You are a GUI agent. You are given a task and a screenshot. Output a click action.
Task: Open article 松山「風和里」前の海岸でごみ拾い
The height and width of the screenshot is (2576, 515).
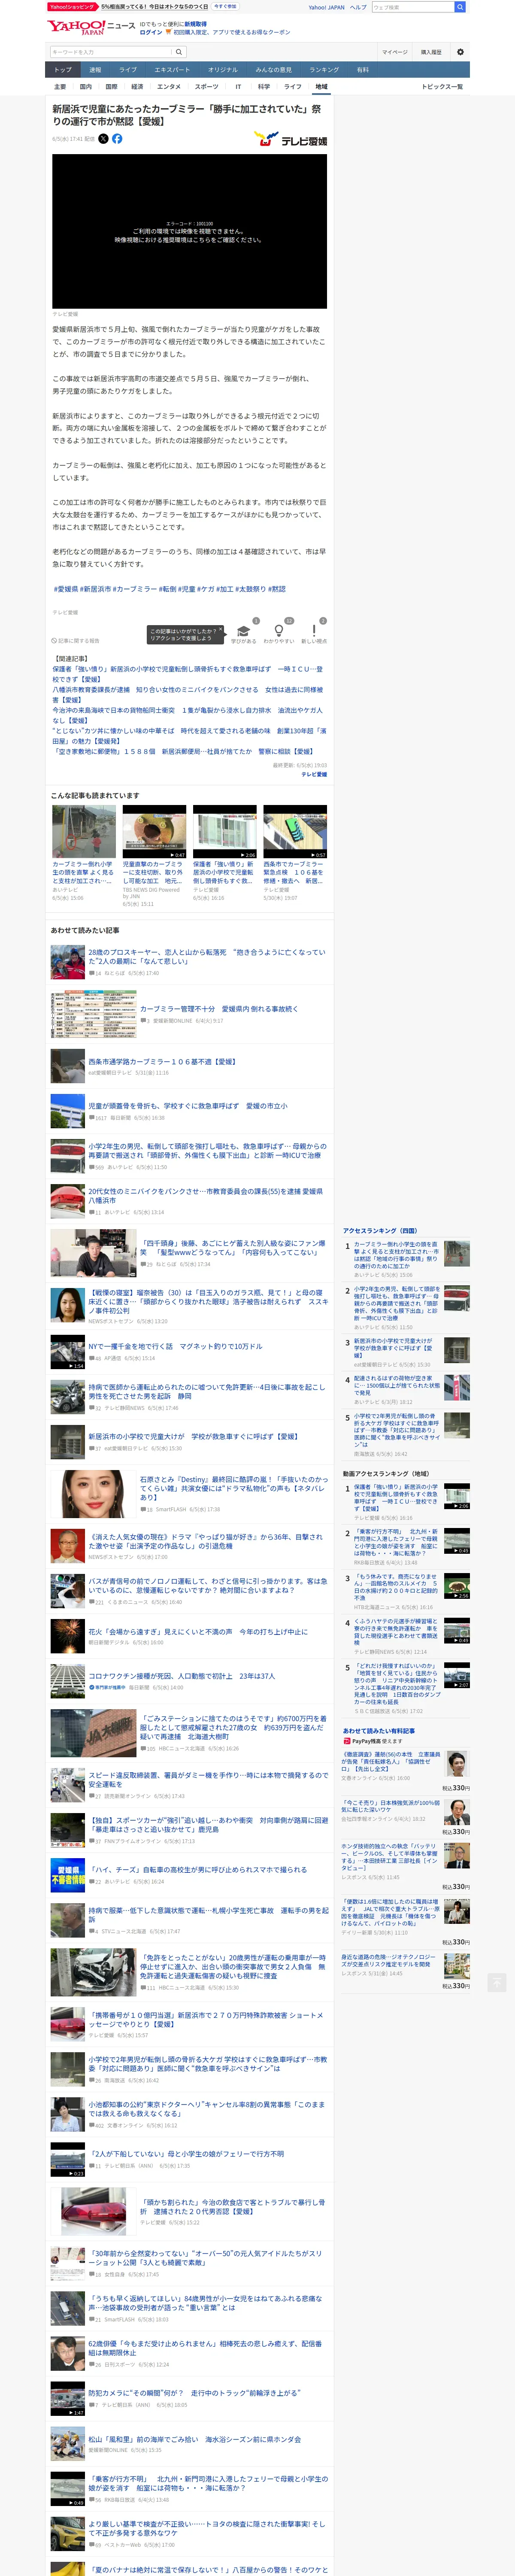coord(194,2439)
